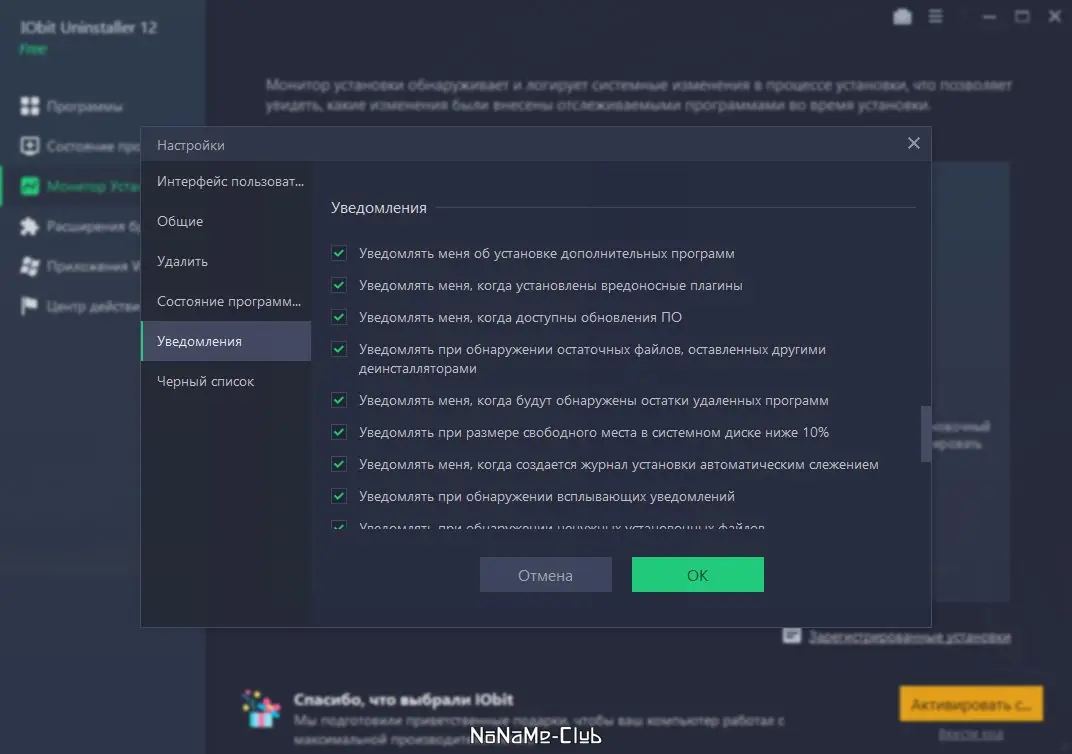Maximize the IObit Uninstaller main window
The width and height of the screenshot is (1072, 754).
(1022, 16)
